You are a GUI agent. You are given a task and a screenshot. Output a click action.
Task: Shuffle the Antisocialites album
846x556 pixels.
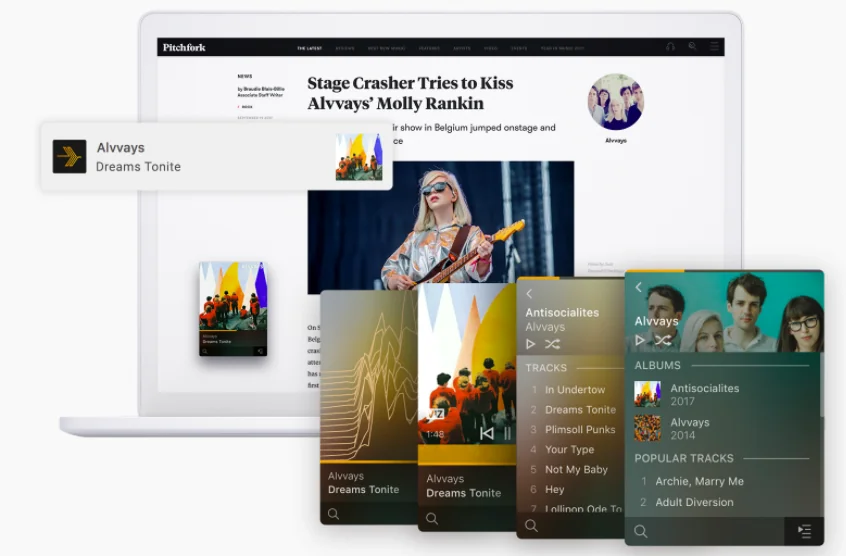[x=552, y=344]
